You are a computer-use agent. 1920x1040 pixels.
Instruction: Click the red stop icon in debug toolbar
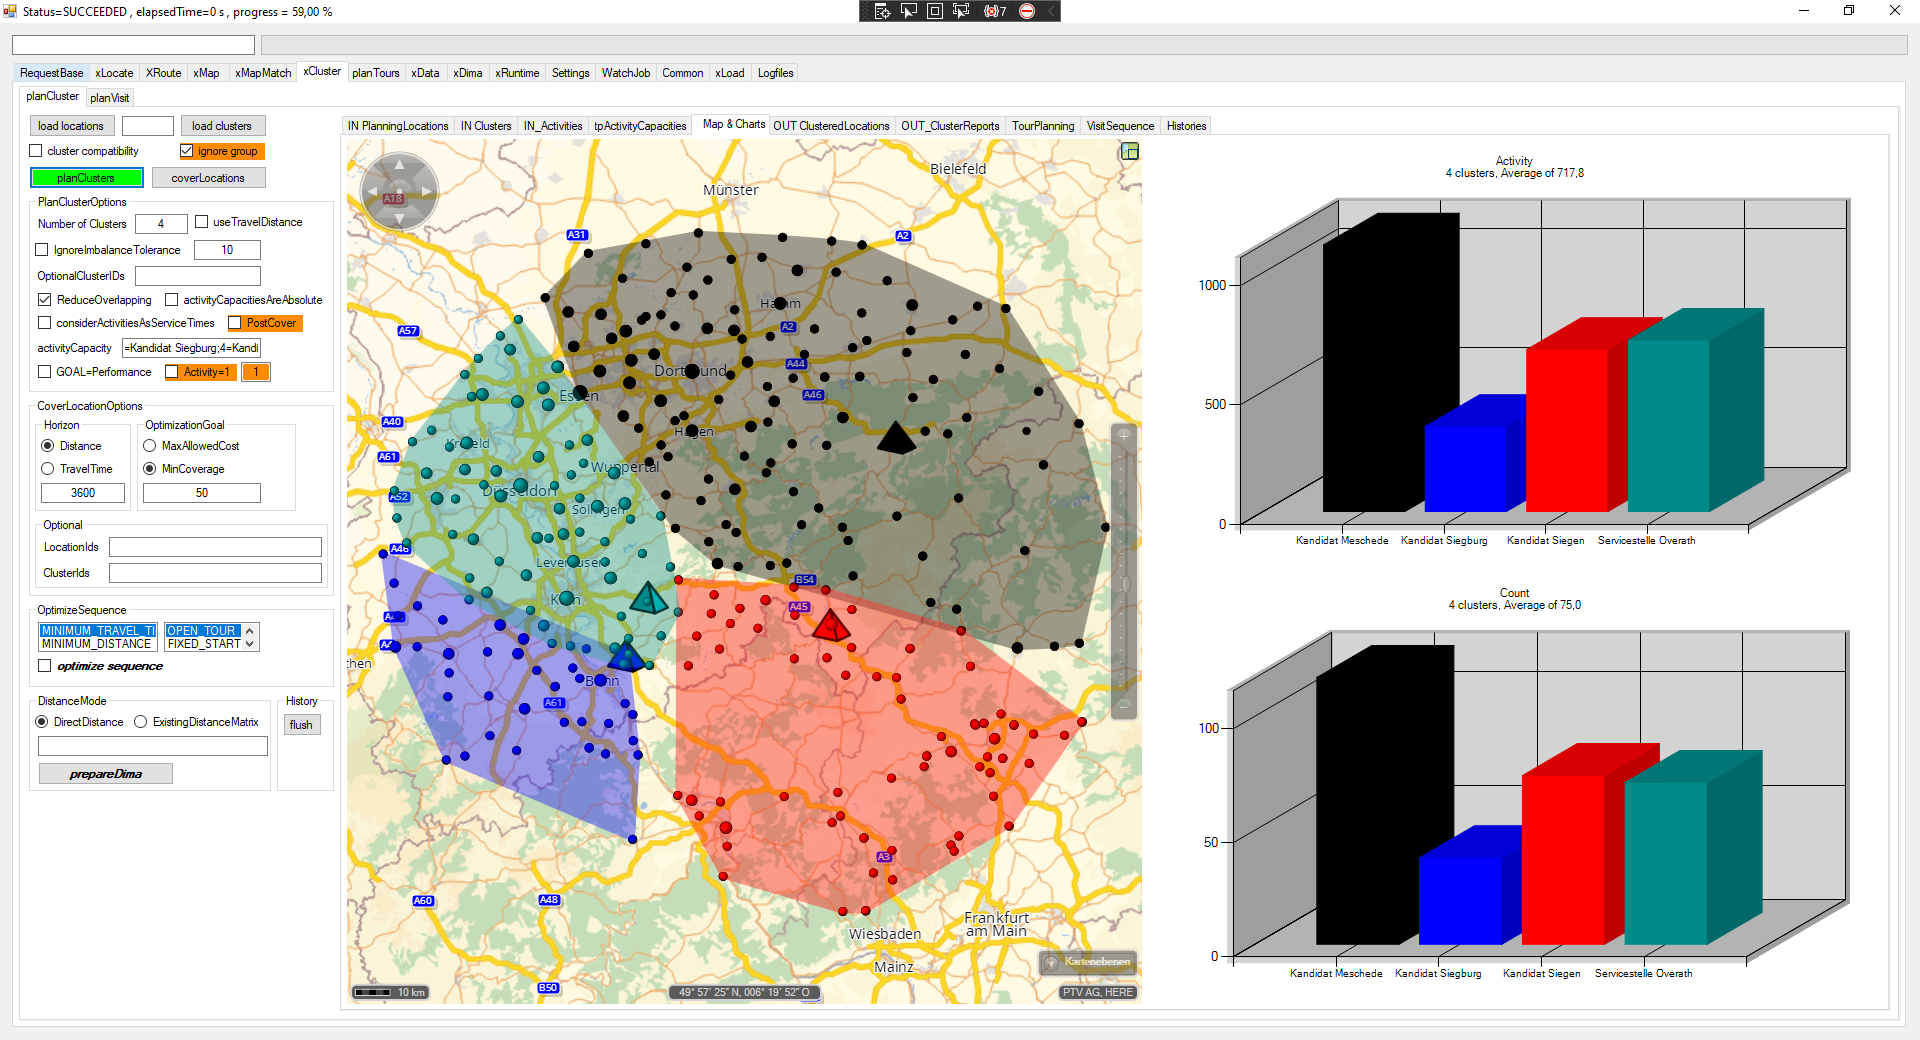(1027, 11)
